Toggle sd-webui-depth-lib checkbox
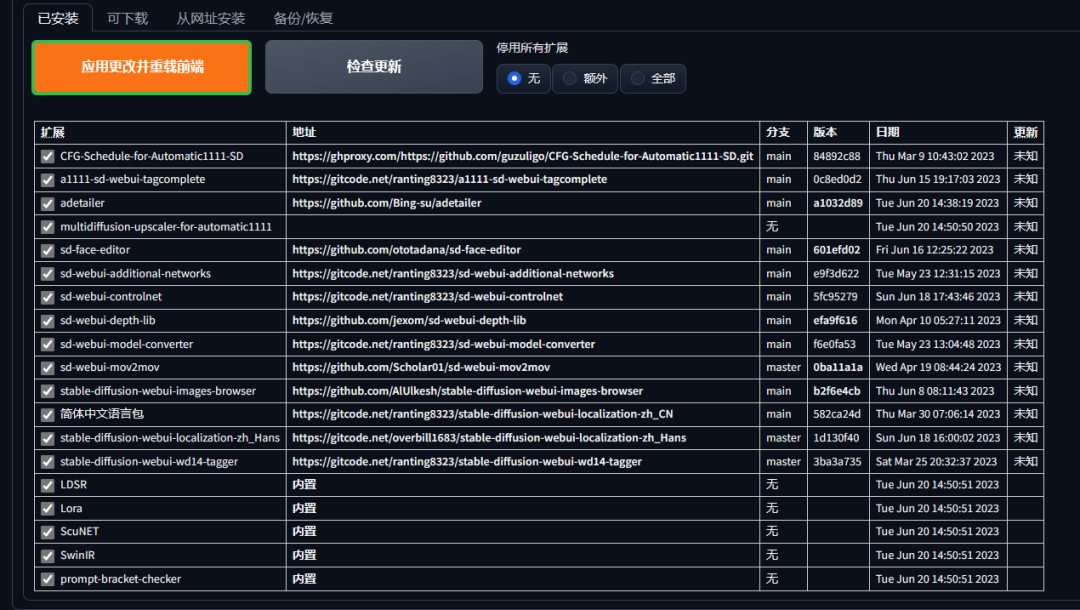Viewport: 1080px width, 610px height. [x=48, y=321]
